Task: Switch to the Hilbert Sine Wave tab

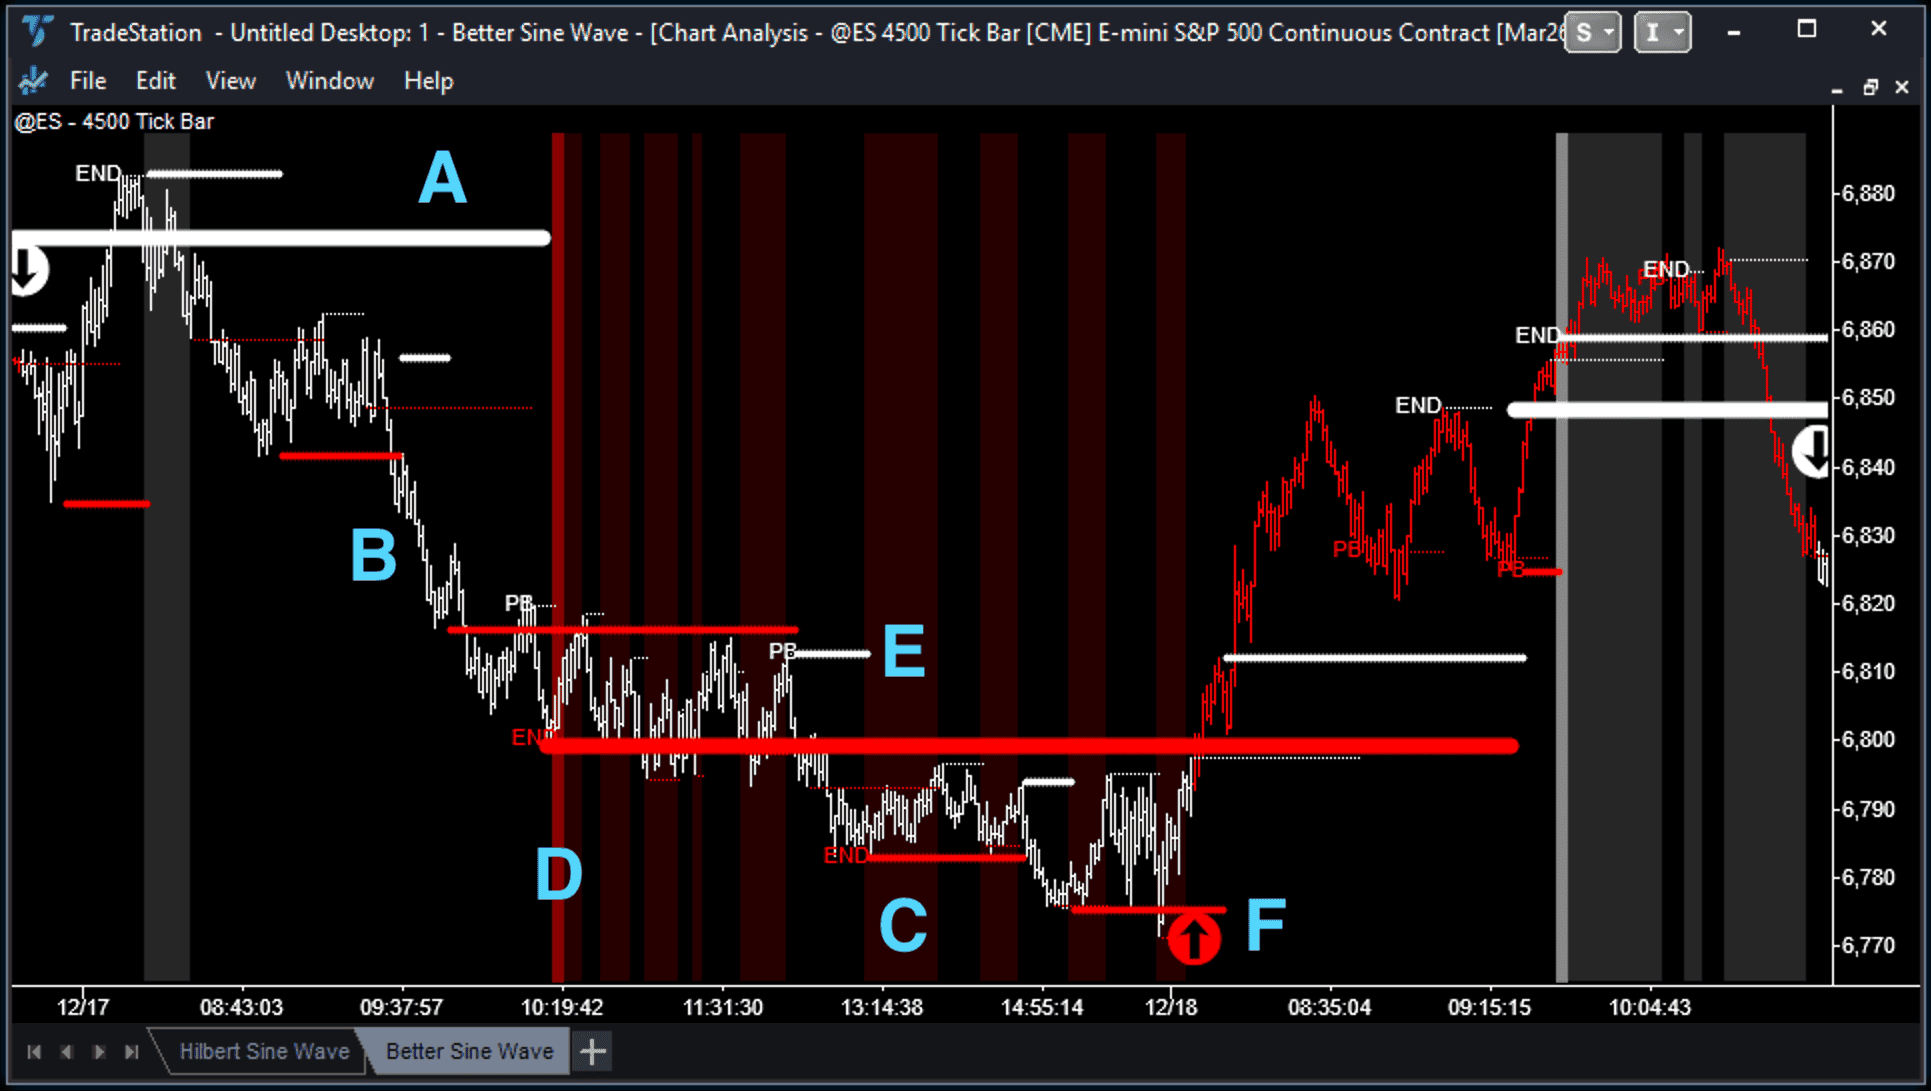Action: (263, 1051)
